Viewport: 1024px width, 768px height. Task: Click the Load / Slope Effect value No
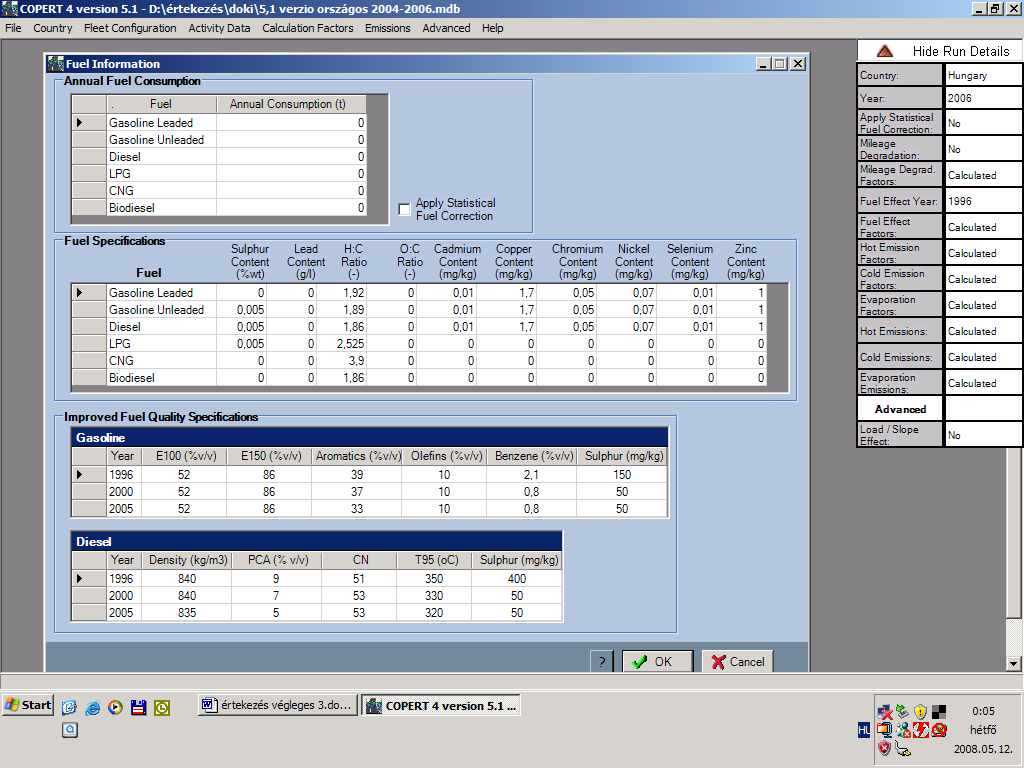[983, 435]
